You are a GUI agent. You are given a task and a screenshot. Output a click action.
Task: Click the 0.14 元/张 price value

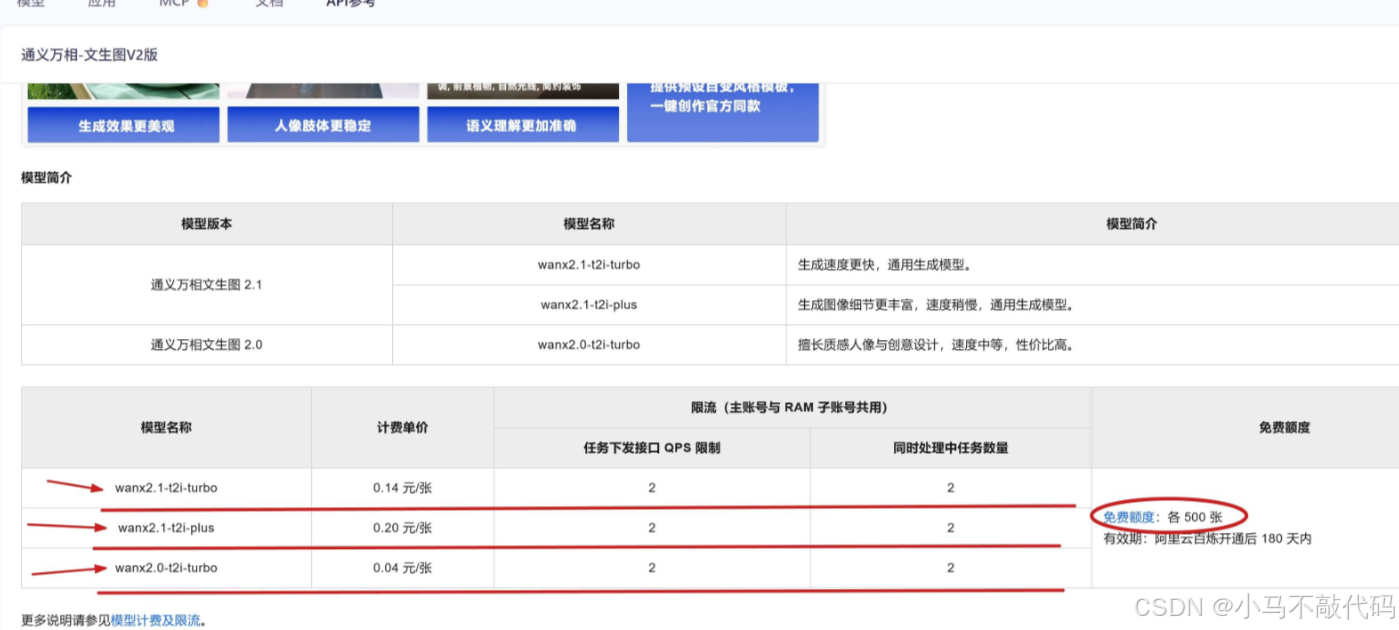tap(402, 487)
